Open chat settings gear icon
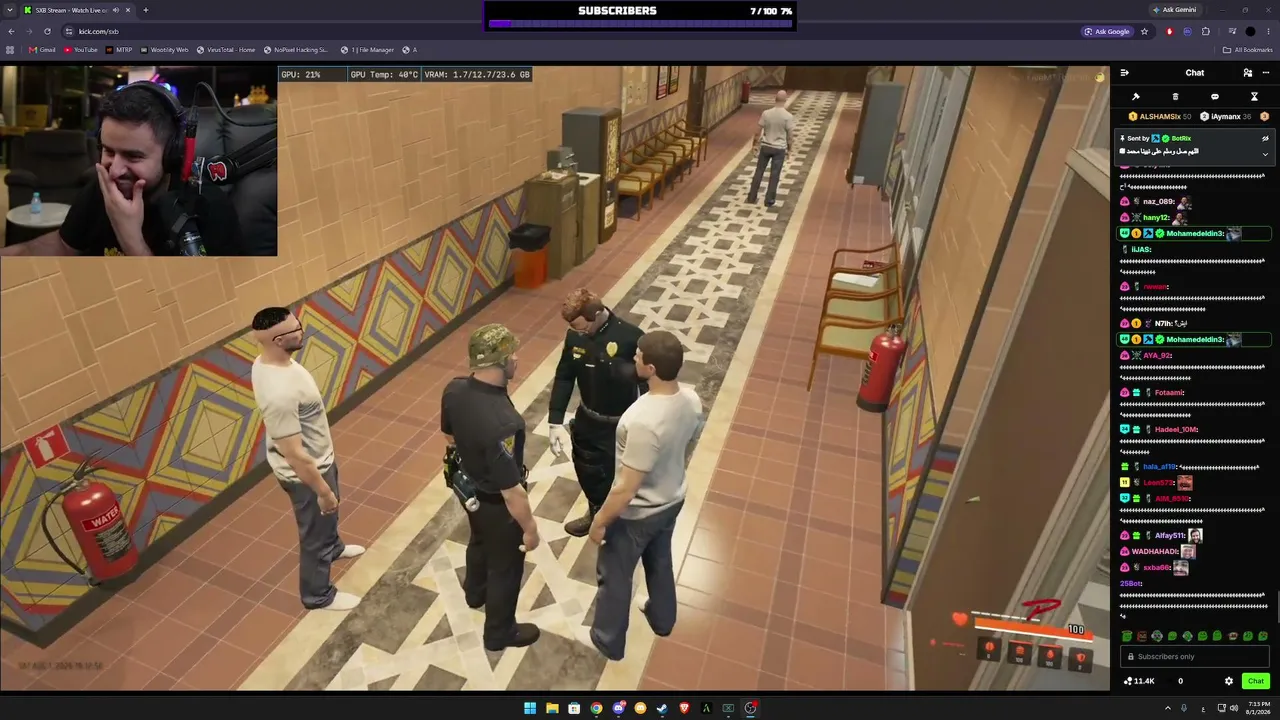 point(1229,681)
